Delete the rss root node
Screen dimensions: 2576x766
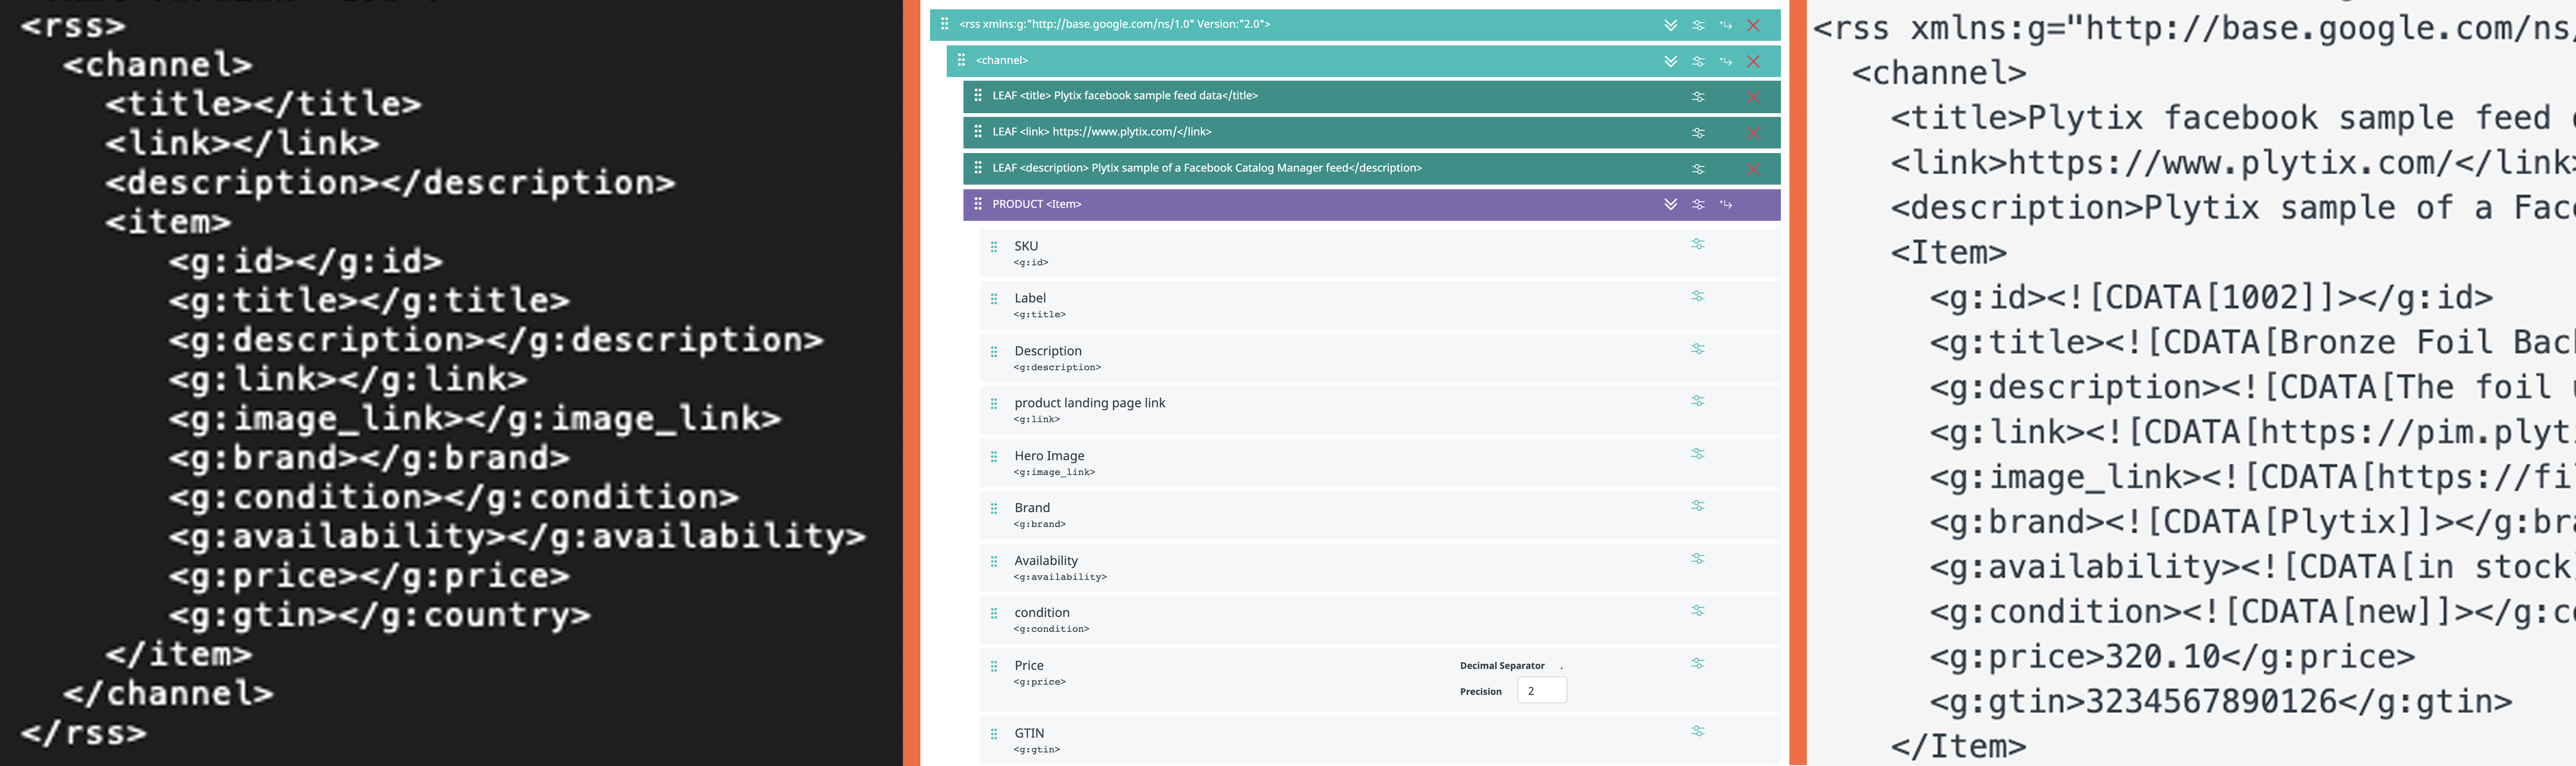(x=1753, y=25)
